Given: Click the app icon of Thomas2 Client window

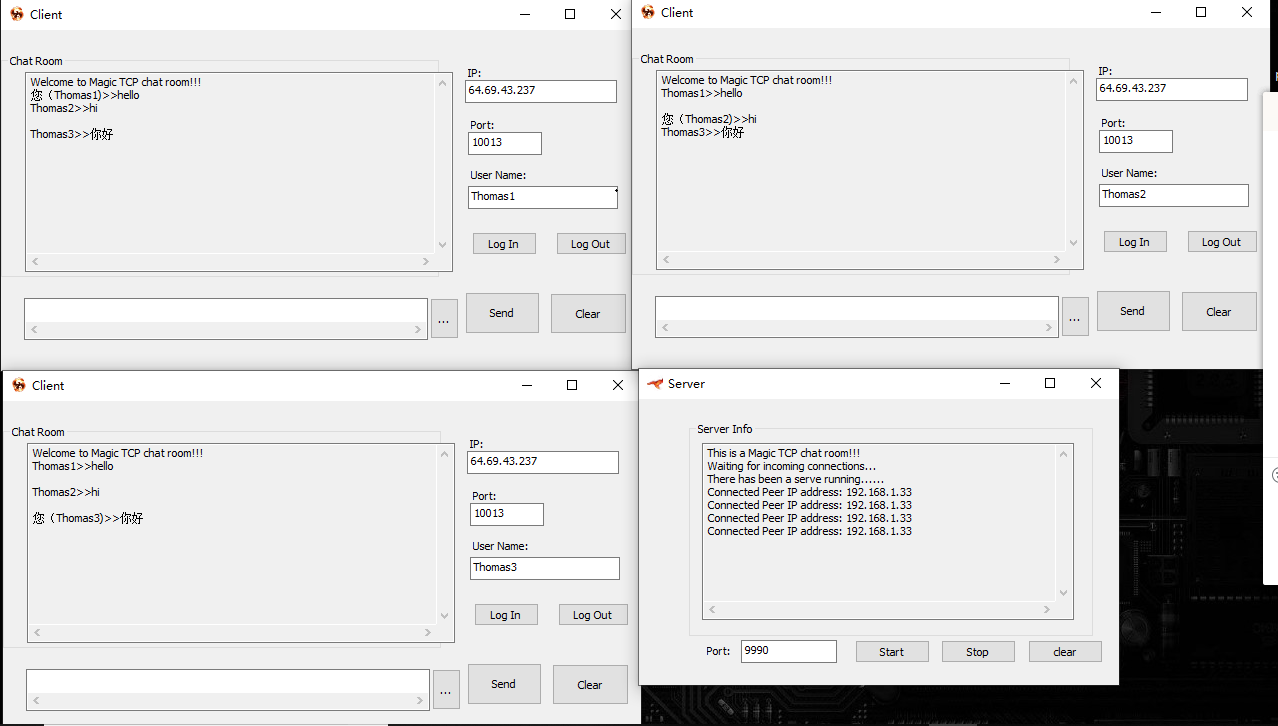Looking at the screenshot, I should (x=648, y=12).
